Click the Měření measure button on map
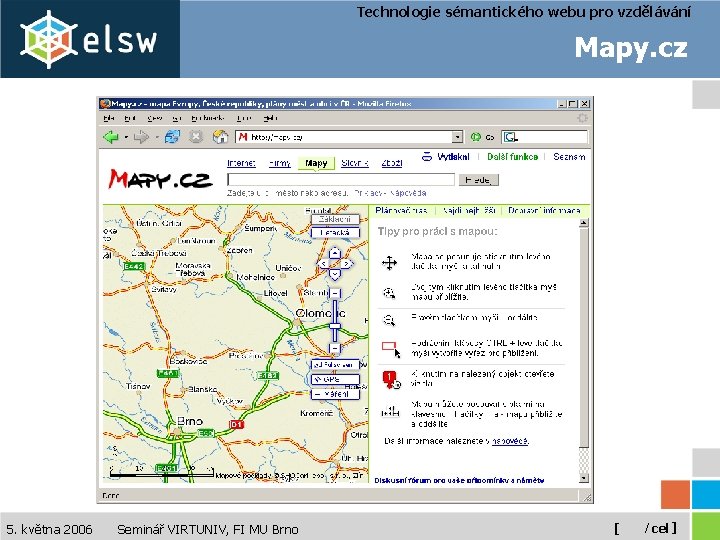Screen dimensions: 720x540 click(x=335, y=394)
